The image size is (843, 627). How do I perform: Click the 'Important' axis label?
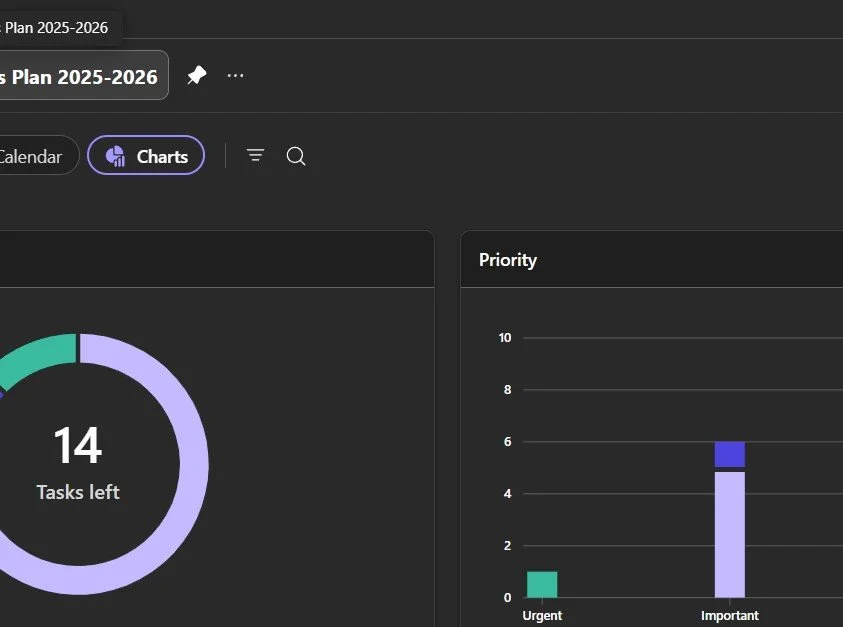pyautogui.click(x=730, y=615)
